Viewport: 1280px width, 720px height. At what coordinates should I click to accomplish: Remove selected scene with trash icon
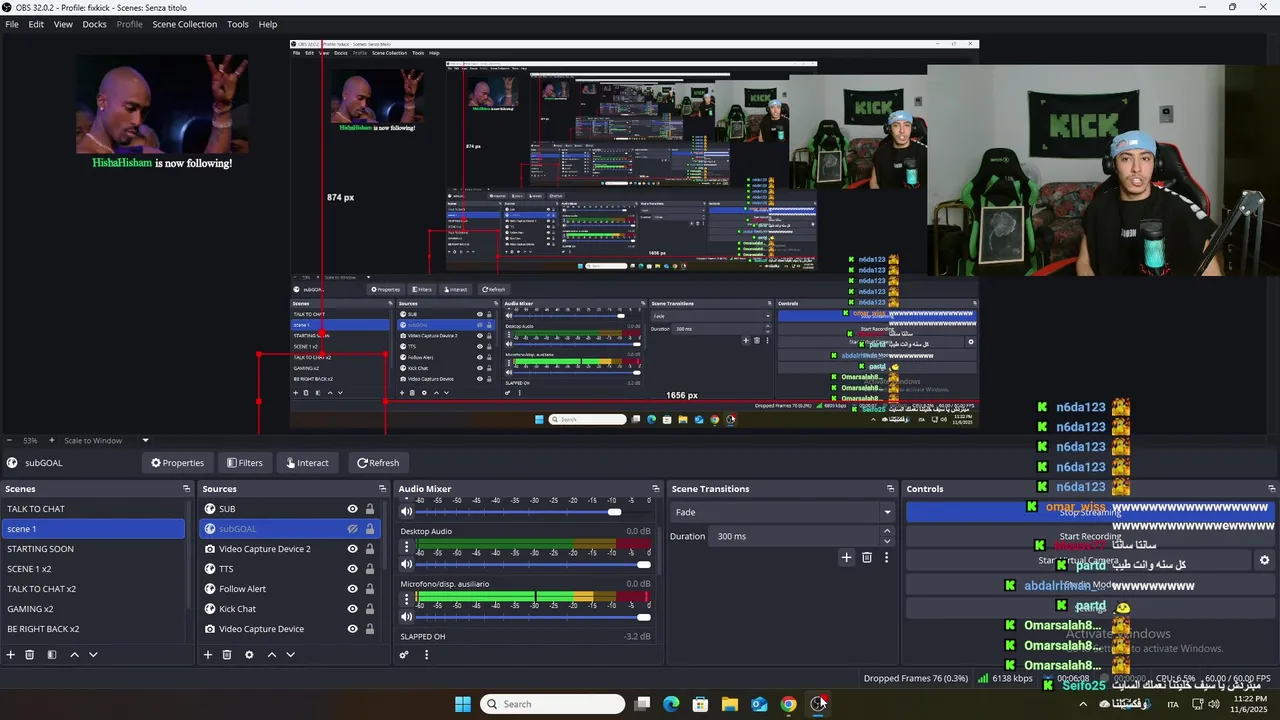click(x=30, y=655)
